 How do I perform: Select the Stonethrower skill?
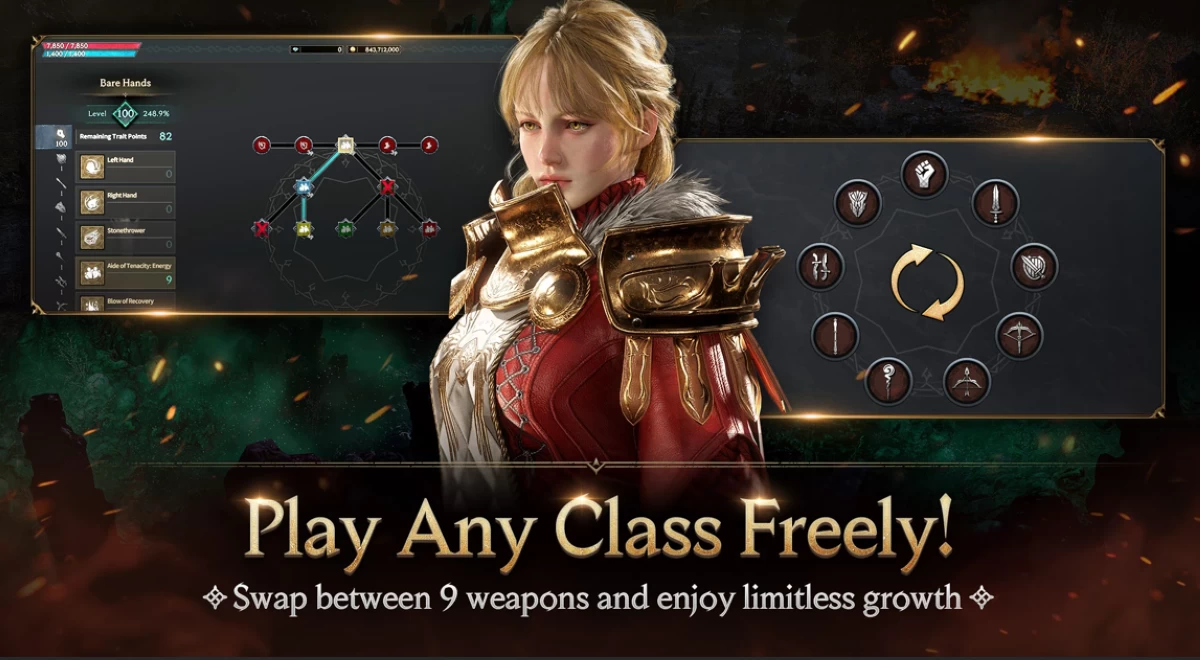tap(126, 237)
